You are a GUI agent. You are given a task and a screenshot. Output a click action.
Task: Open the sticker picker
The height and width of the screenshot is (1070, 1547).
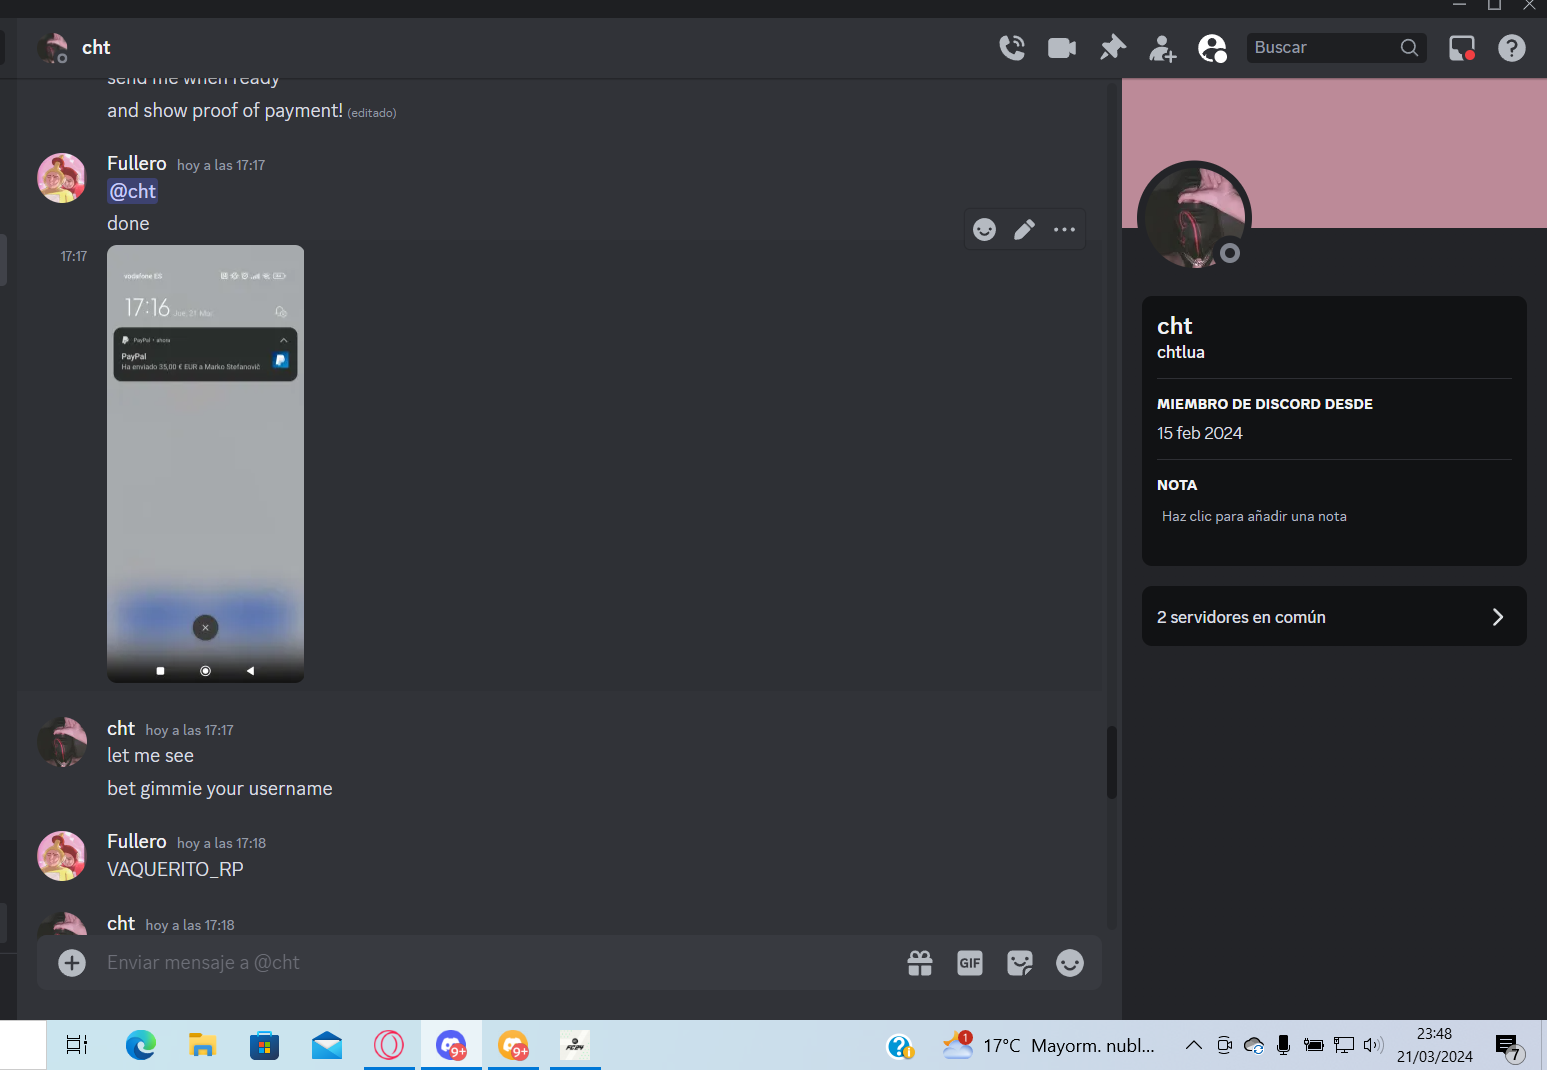pos(1020,962)
